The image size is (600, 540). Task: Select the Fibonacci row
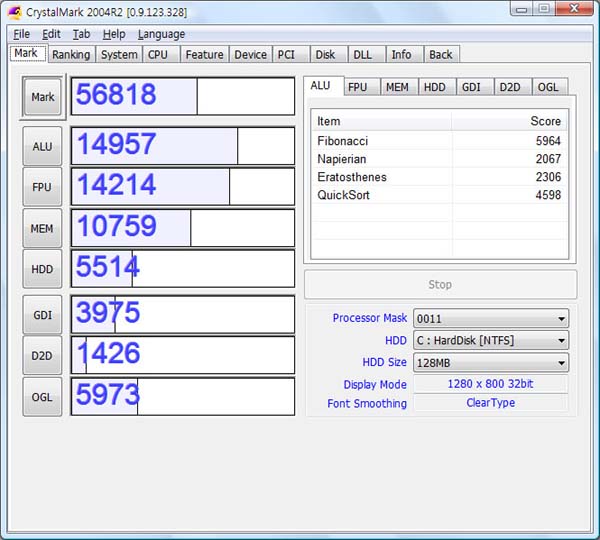tap(439, 141)
